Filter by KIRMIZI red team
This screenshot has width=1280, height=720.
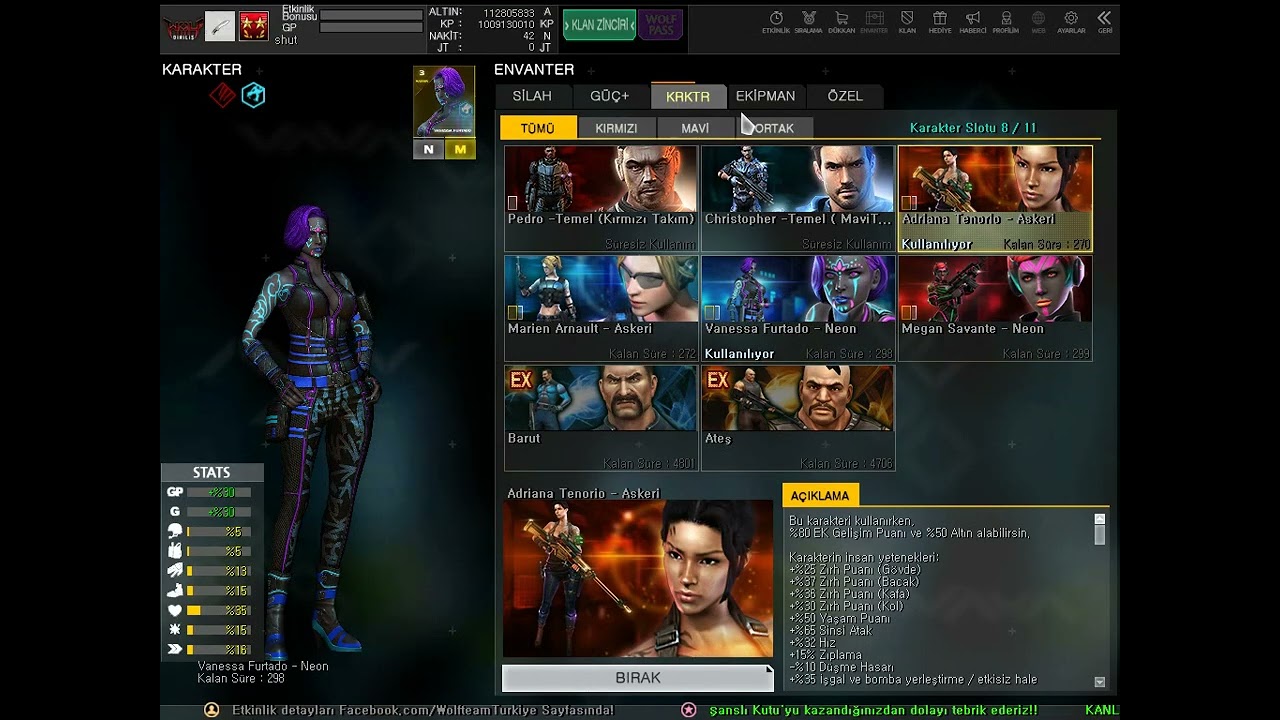[616, 128]
